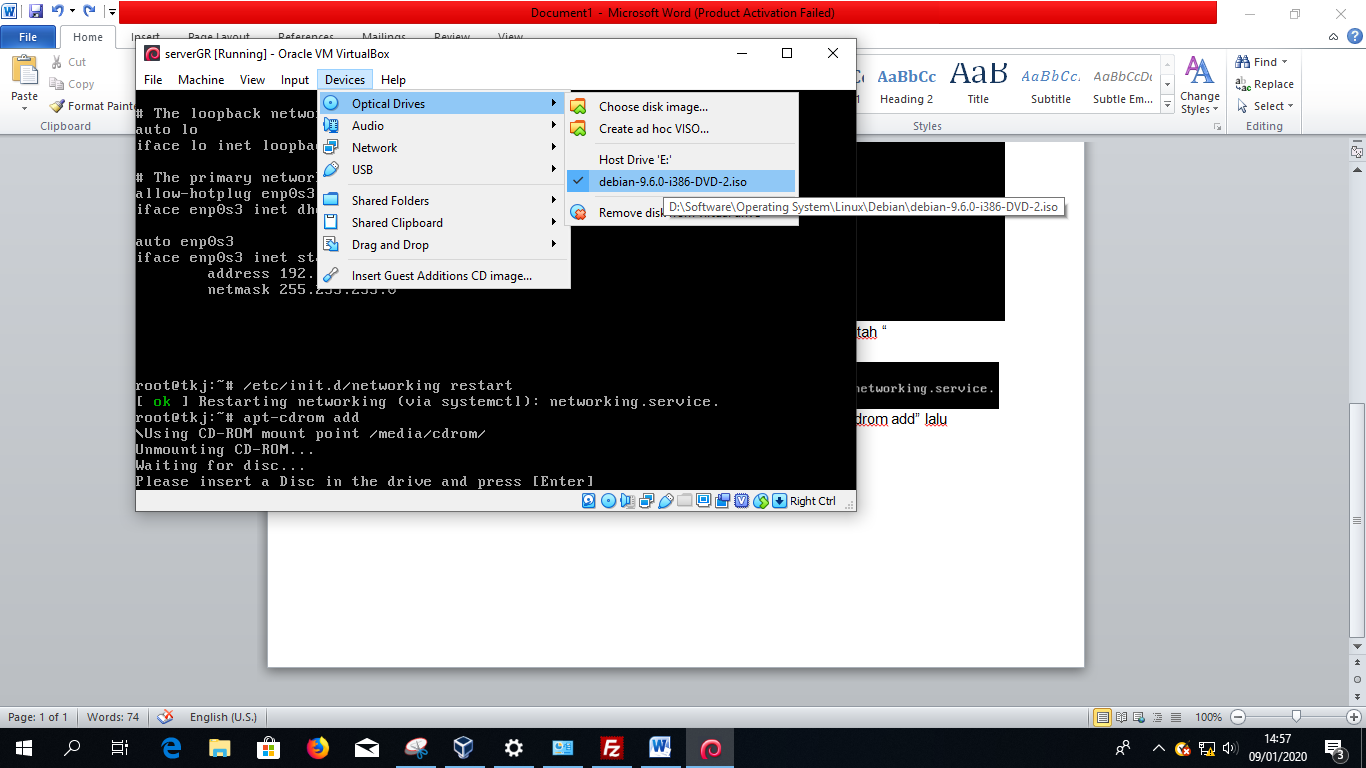Click the Paste icon in Word ribbon
This screenshot has width=1366, height=768.
[24, 71]
